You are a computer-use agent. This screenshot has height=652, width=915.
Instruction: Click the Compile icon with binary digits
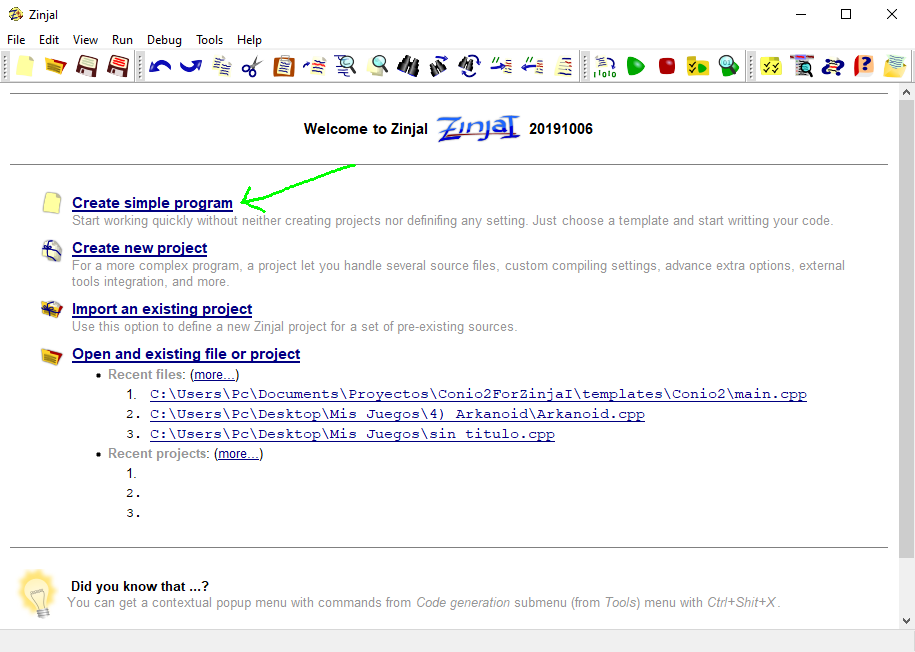(605, 66)
